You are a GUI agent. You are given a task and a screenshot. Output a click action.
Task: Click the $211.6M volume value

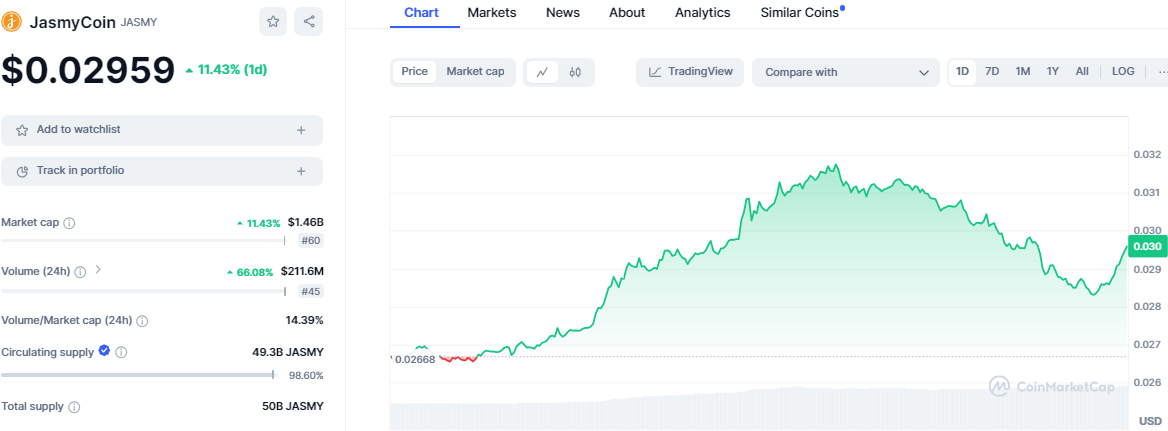(302, 272)
